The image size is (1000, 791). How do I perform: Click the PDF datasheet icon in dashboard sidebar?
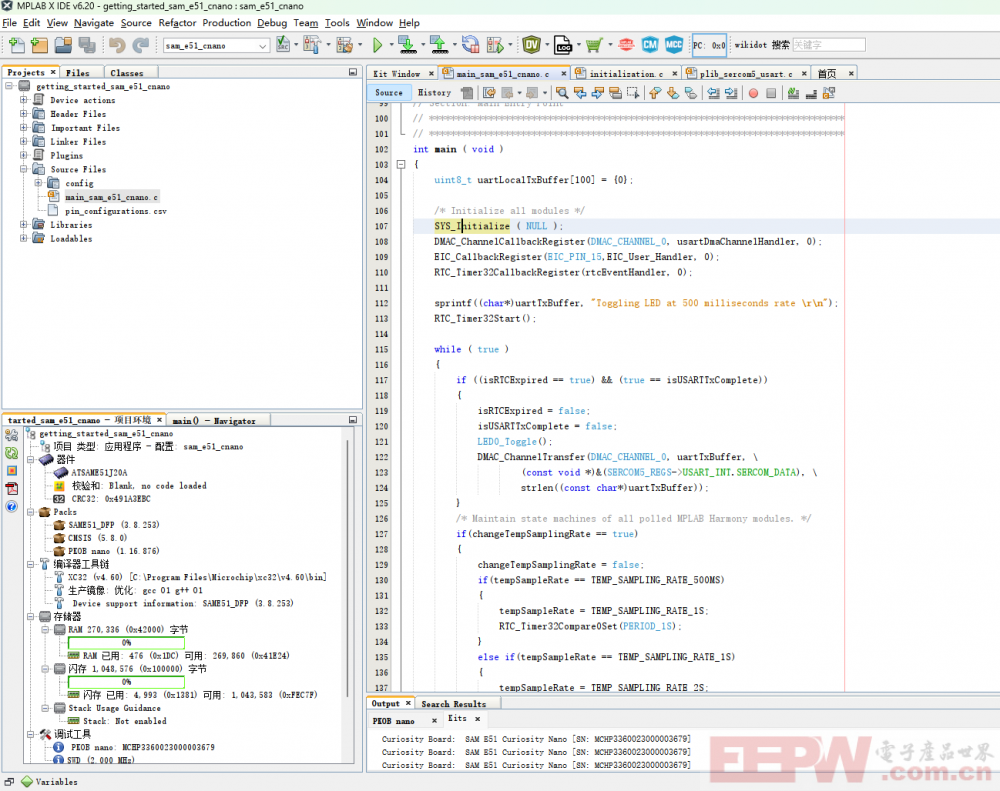[11, 489]
